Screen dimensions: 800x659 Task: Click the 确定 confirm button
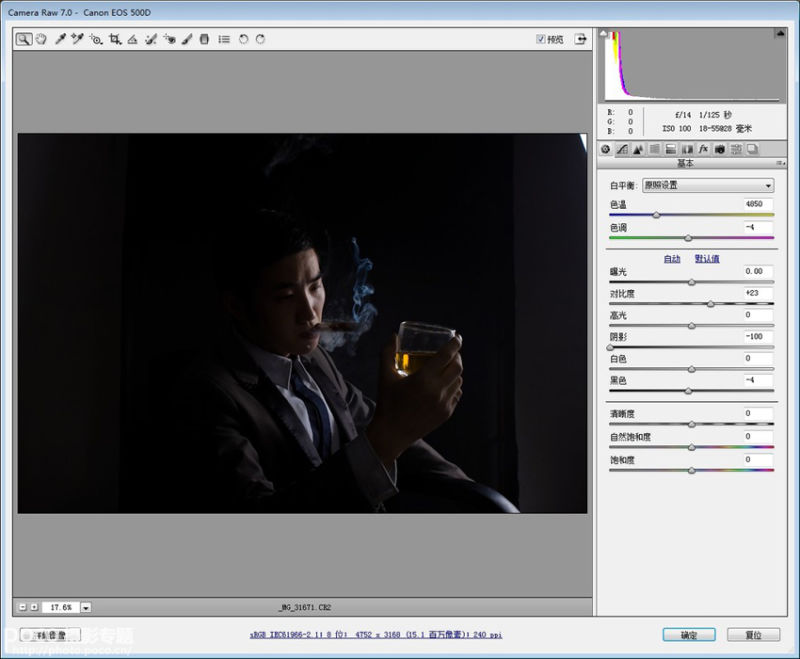click(689, 635)
